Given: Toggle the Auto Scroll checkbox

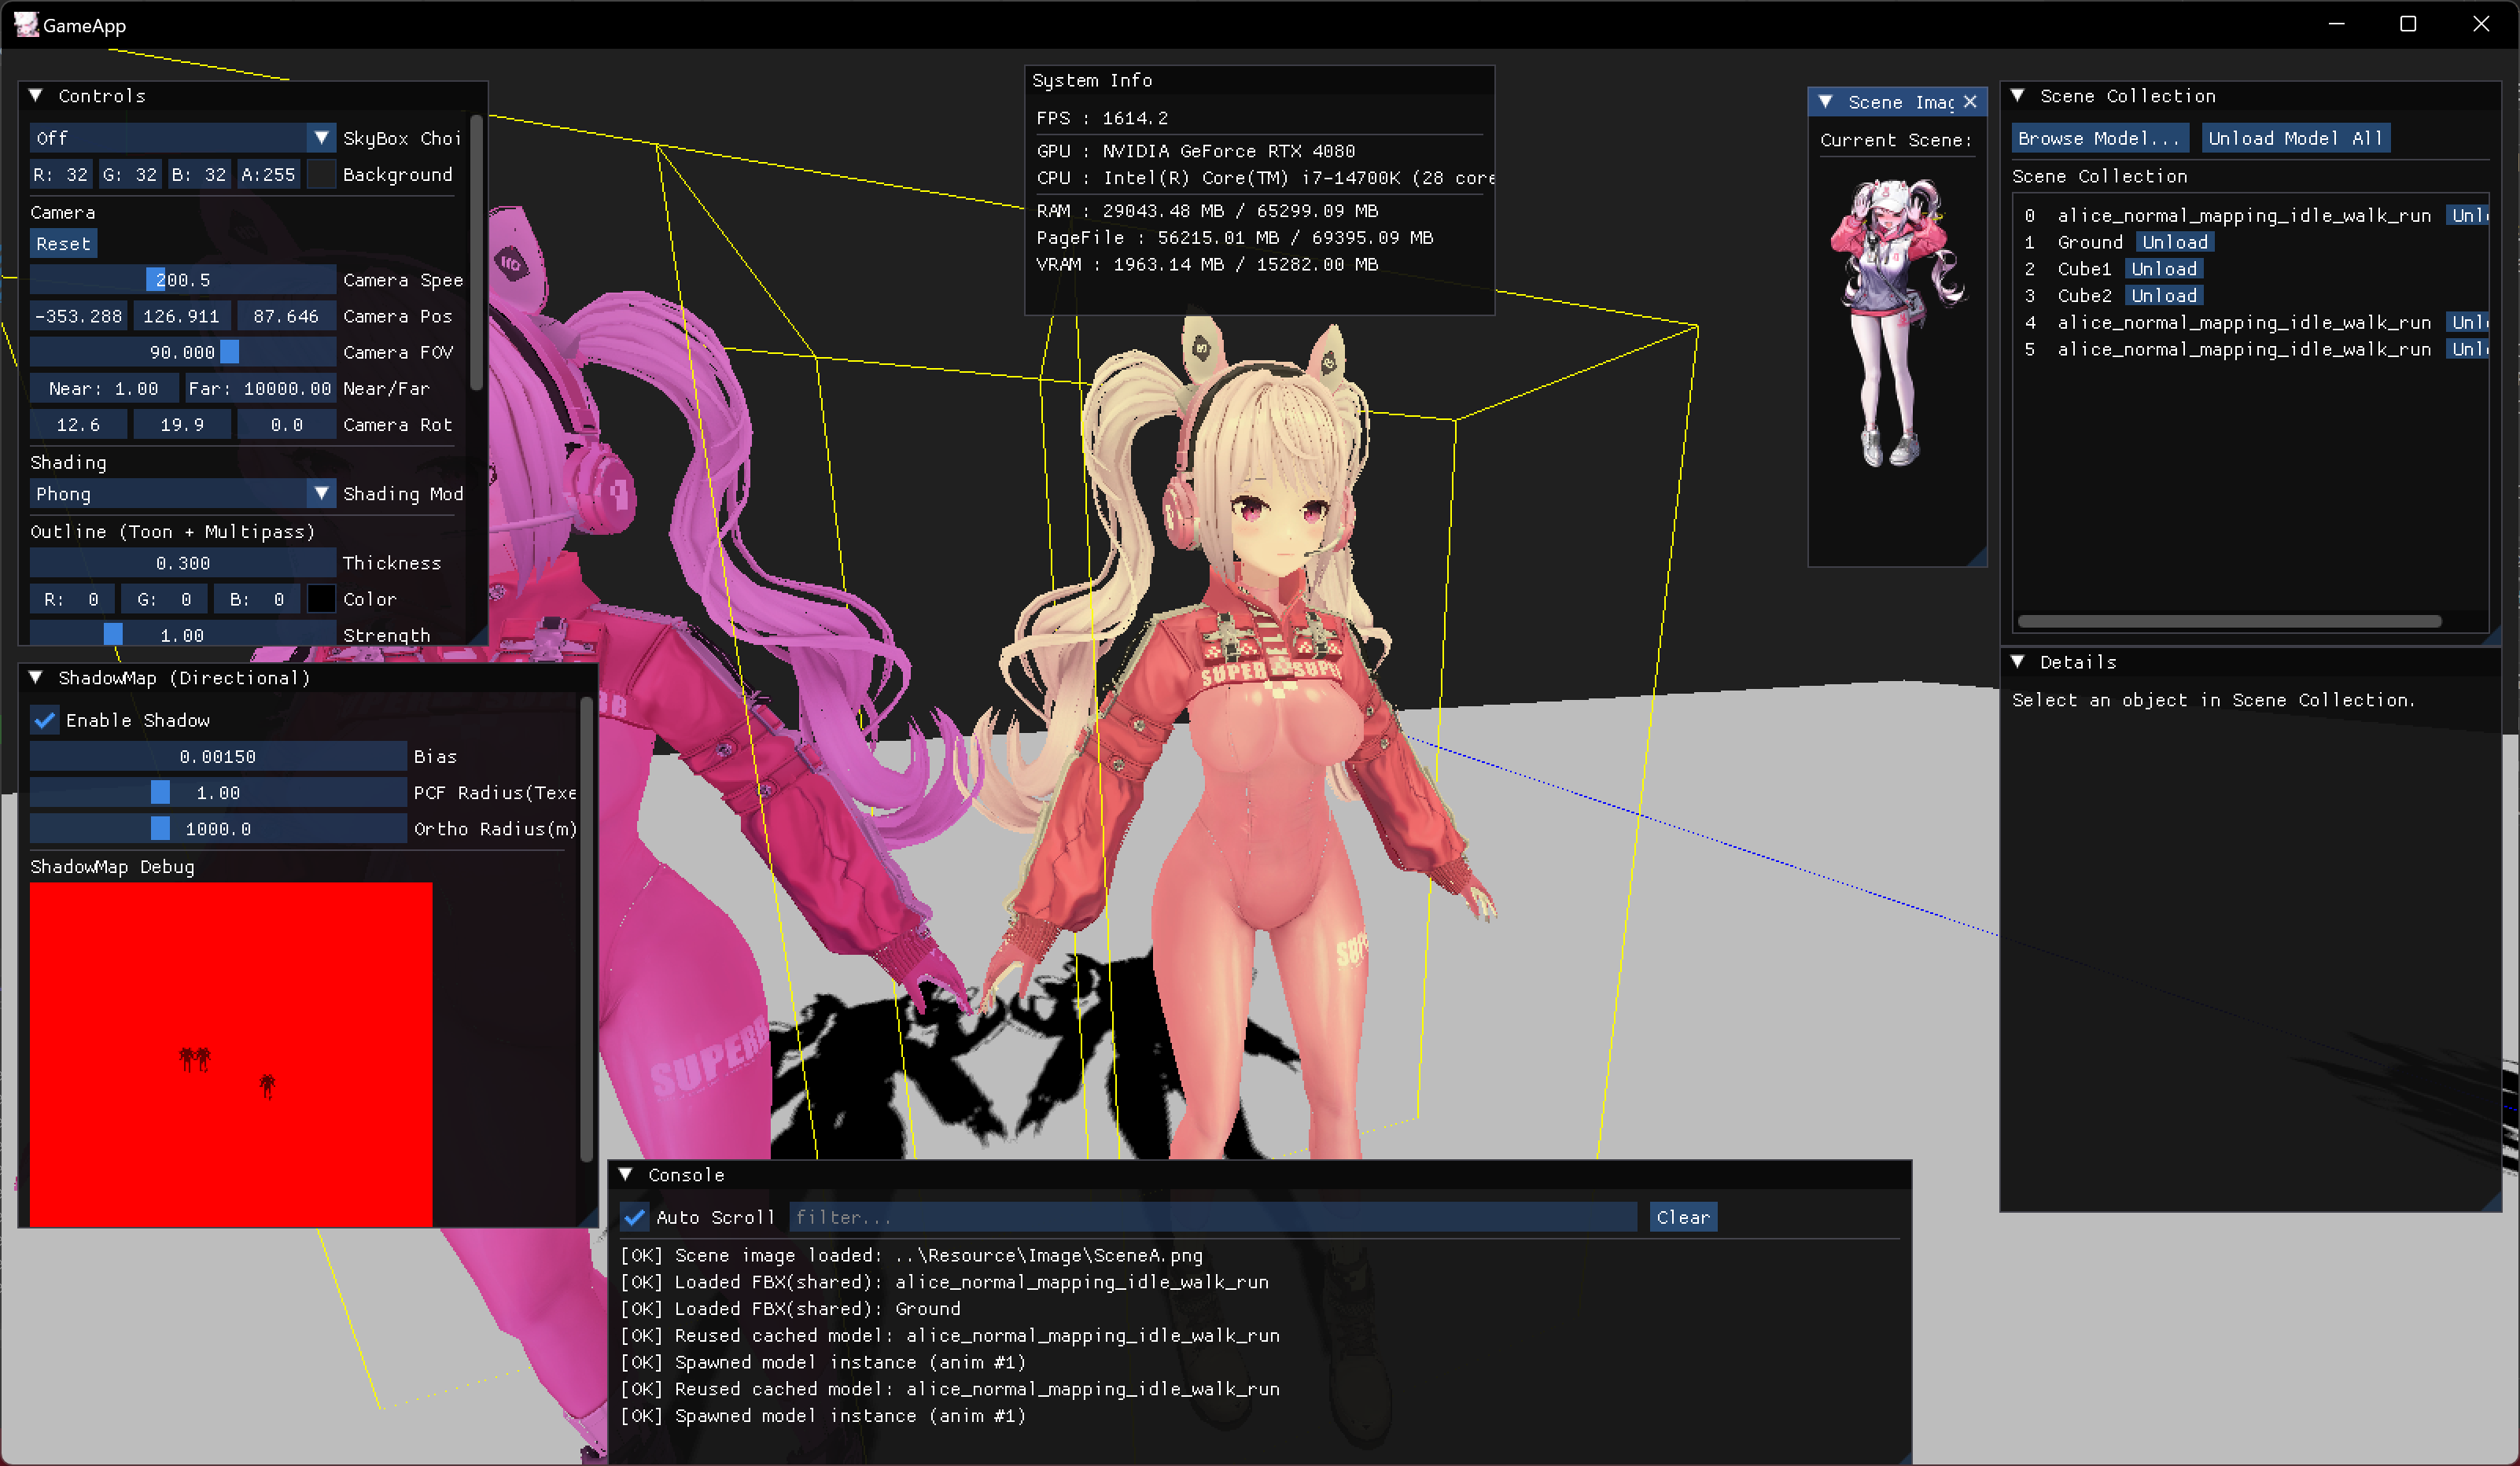Looking at the screenshot, I should [x=634, y=1217].
